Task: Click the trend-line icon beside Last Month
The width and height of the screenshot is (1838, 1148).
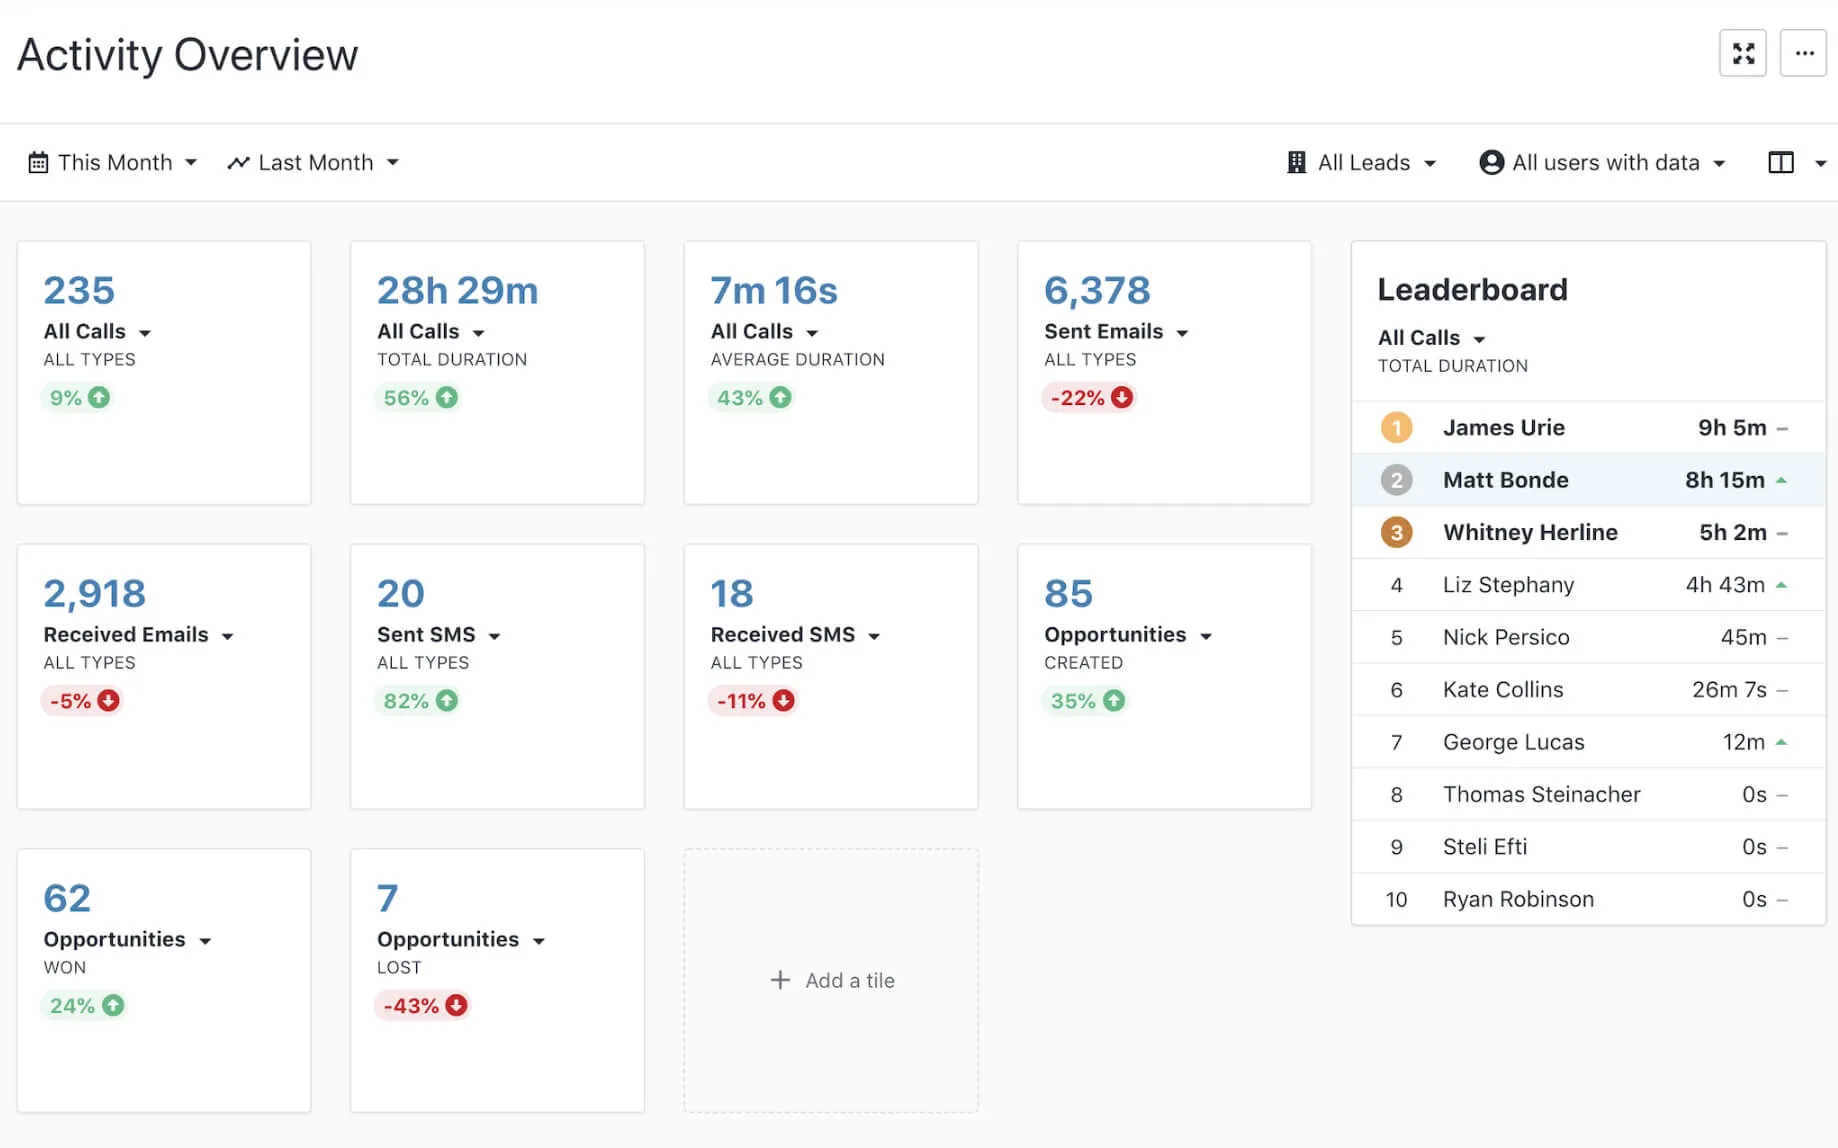Action: [237, 161]
